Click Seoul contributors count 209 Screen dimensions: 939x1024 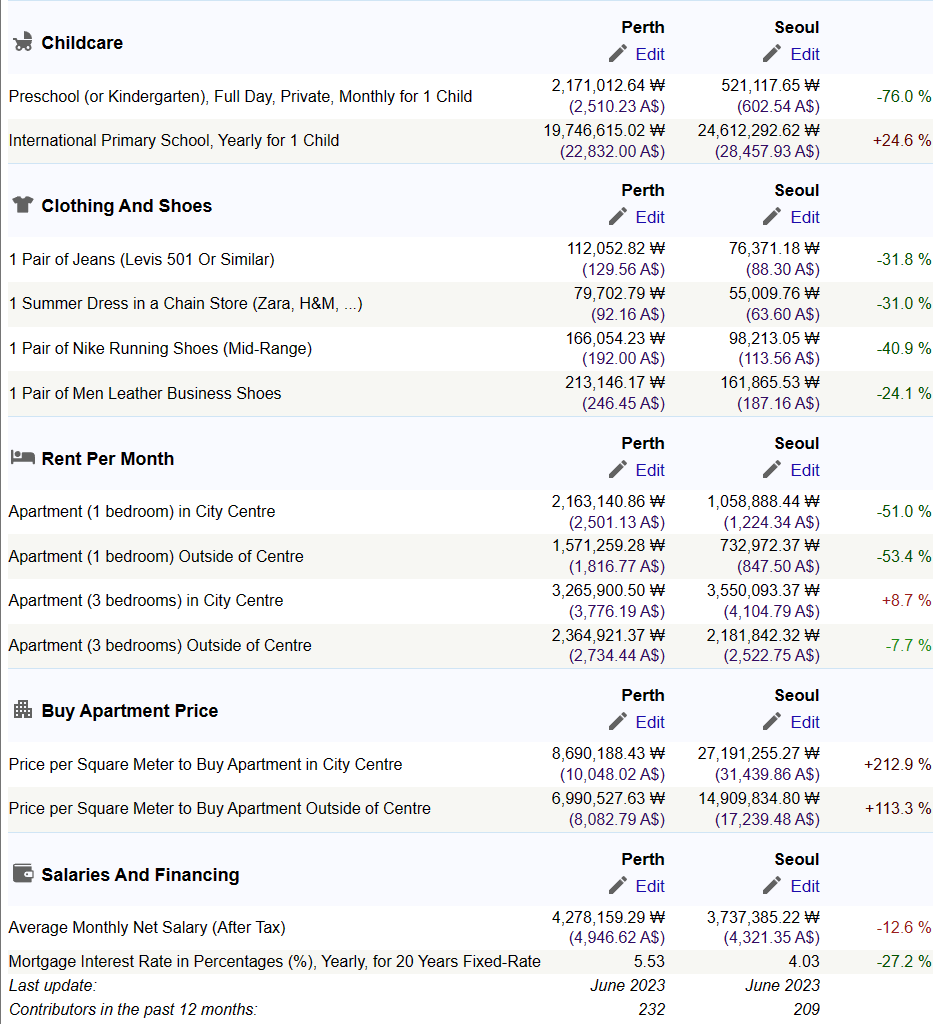(806, 1009)
